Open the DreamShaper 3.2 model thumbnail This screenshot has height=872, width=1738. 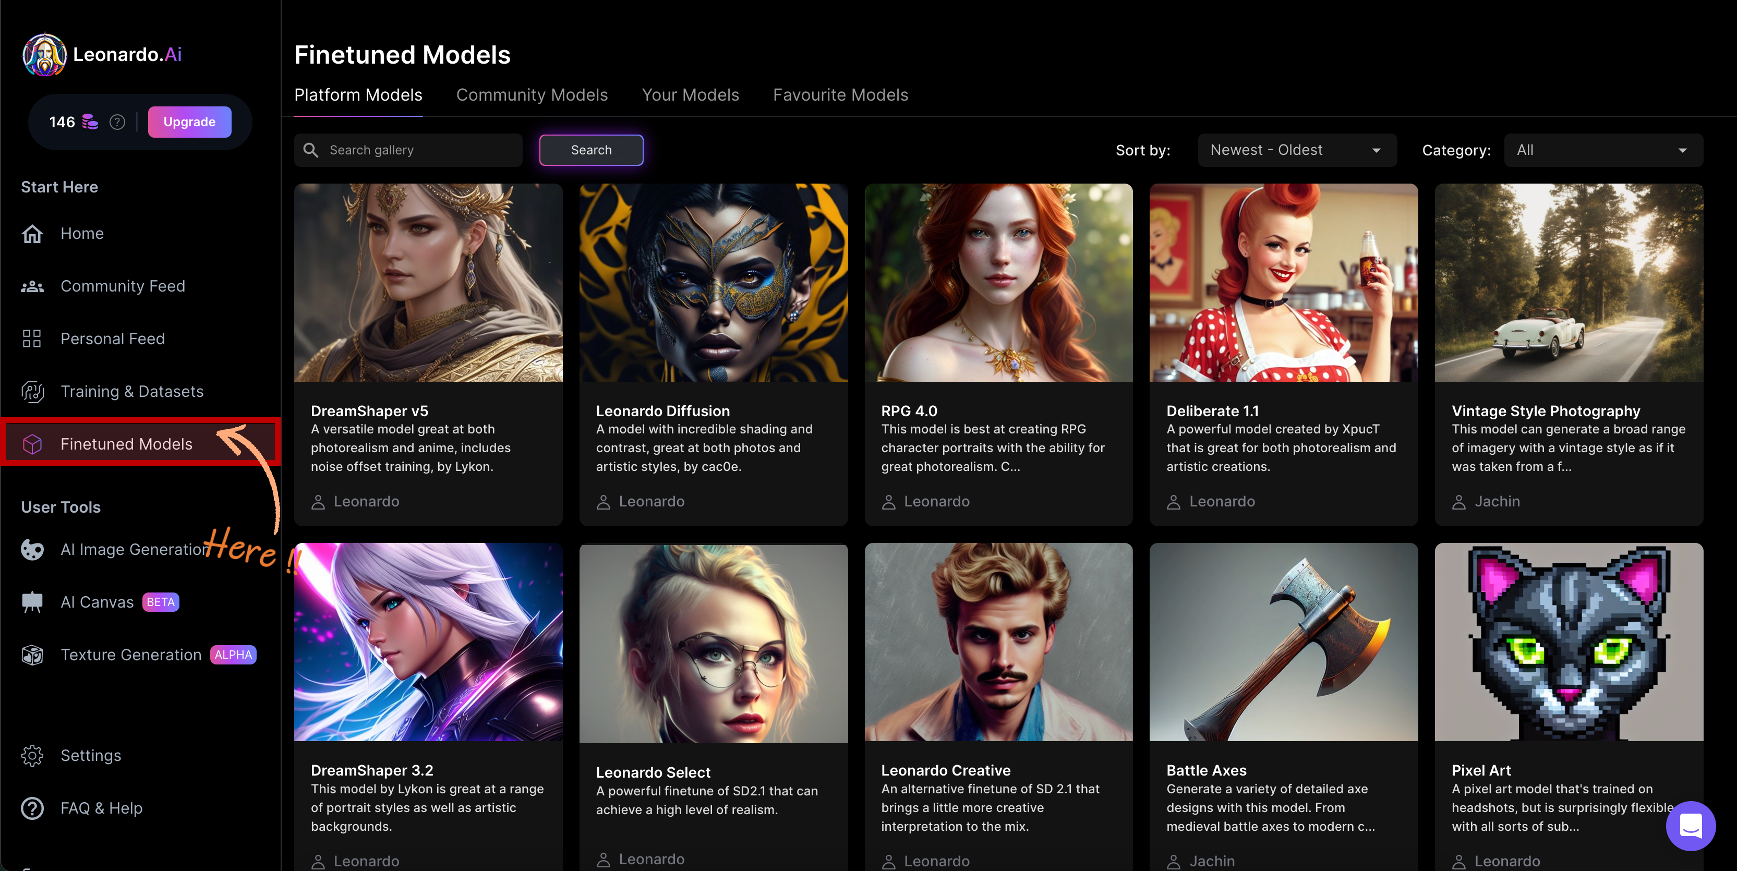(x=428, y=642)
